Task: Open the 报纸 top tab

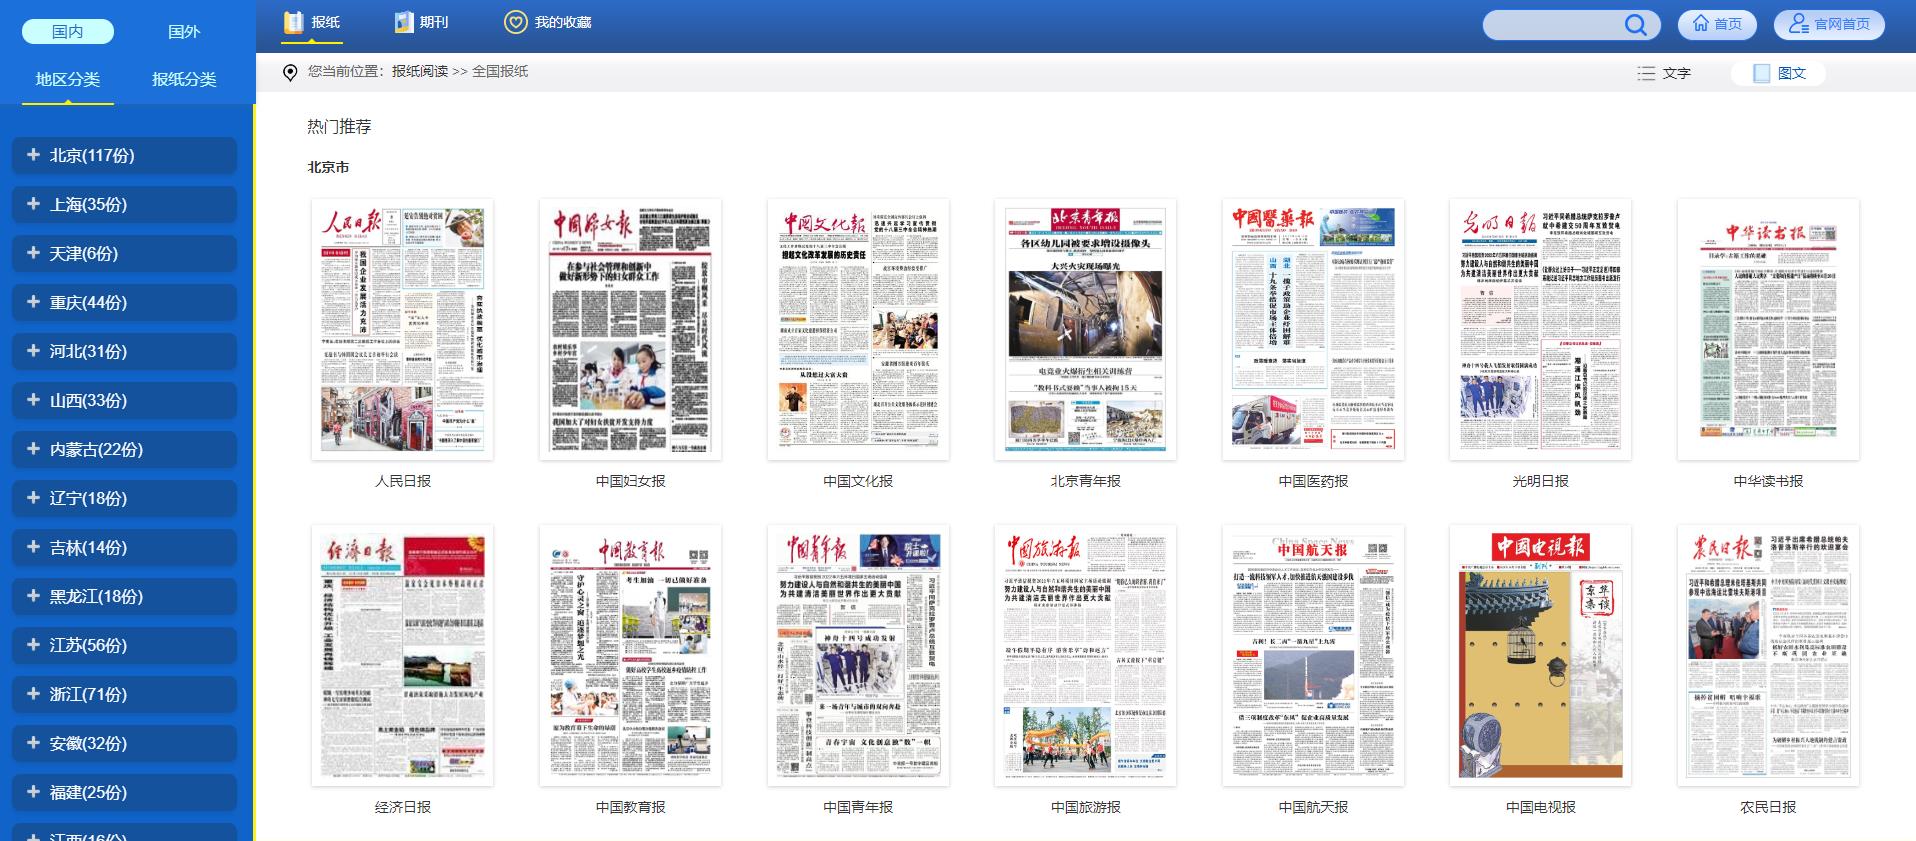Action: (x=312, y=22)
